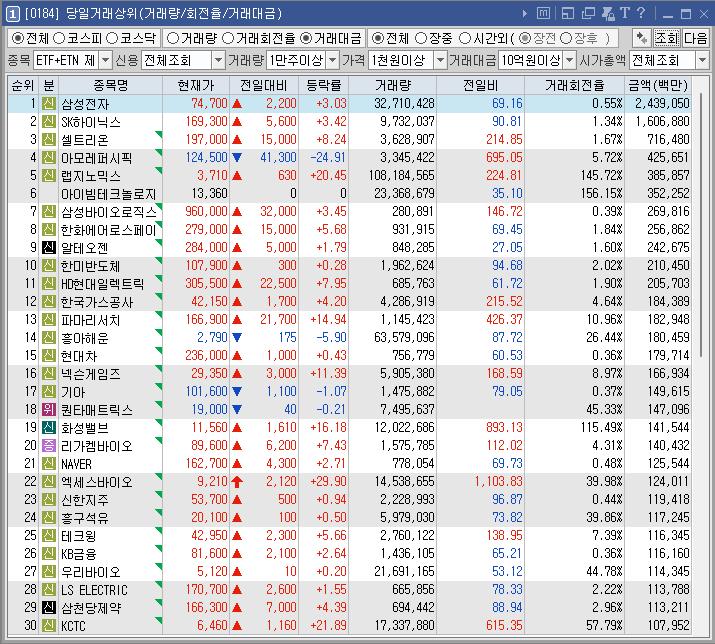This screenshot has height=644, width=715.
Task: Select the 삼성전자 stock name
Action: click(x=85, y=104)
